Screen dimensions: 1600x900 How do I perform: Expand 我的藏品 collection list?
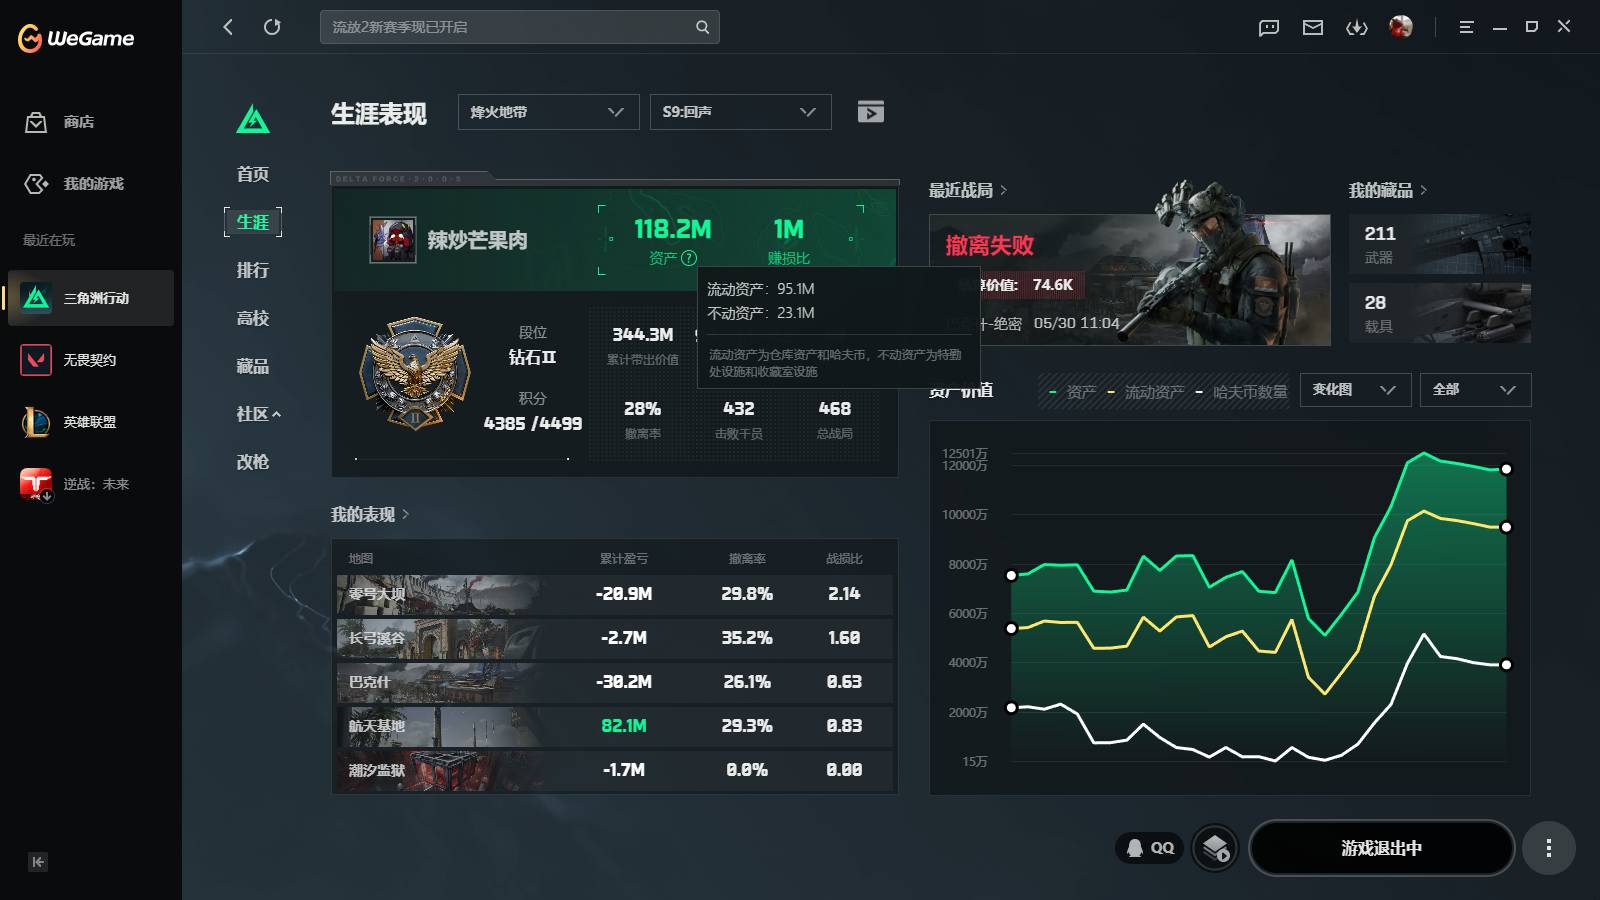[x=1388, y=190]
